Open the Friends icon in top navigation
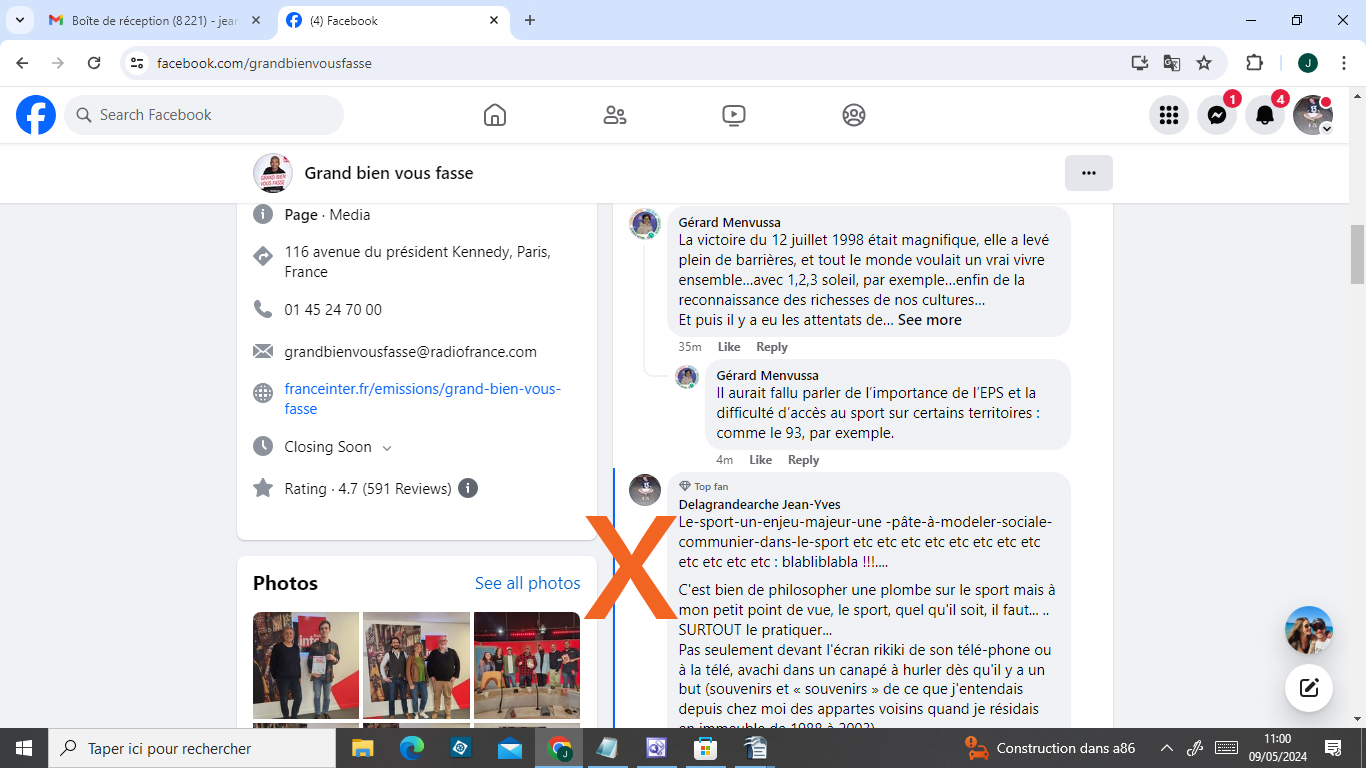The height and width of the screenshot is (768, 1366). (x=615, y=115)
